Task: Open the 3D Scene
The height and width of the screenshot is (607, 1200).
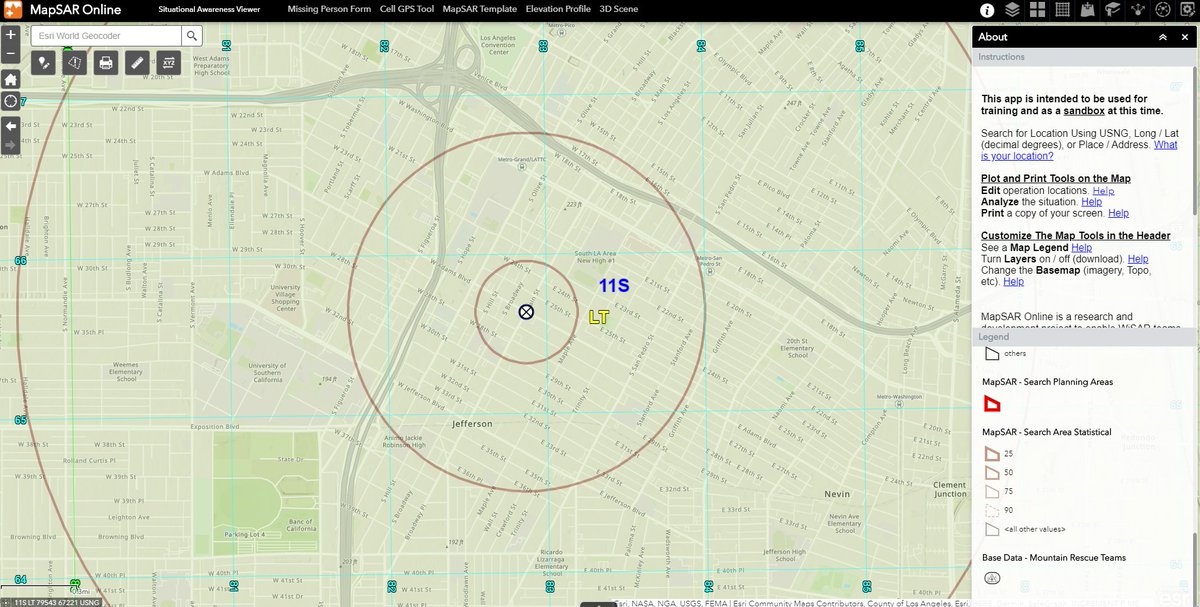Action: tap(618, 9)
